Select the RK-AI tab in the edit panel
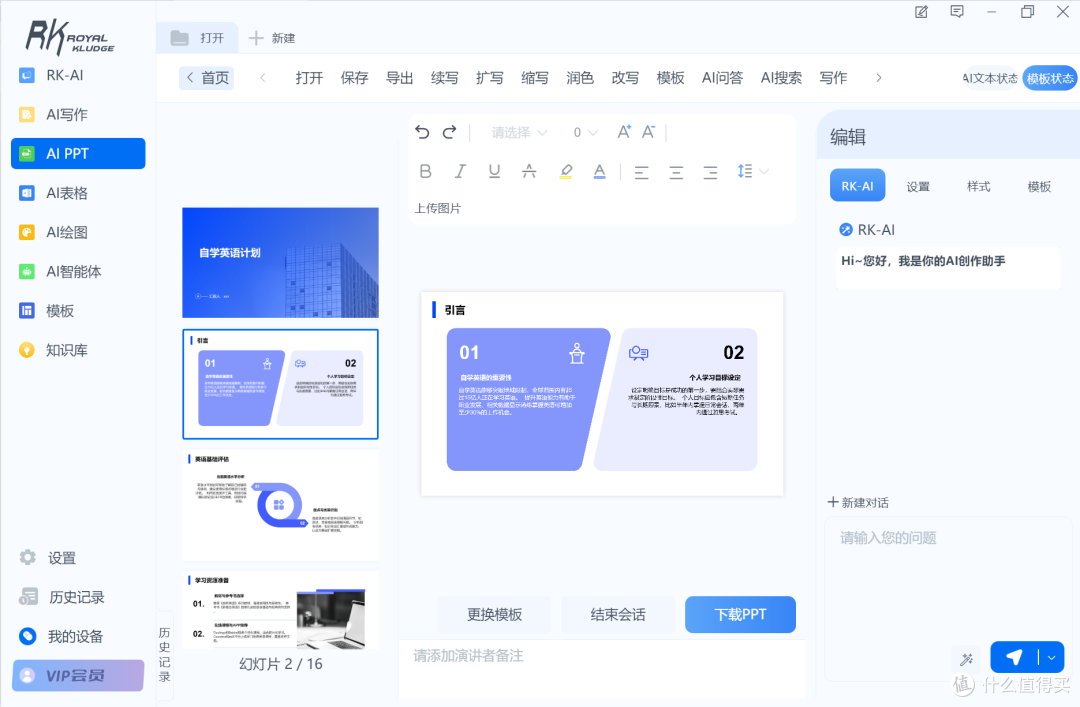 pyautogui.click(x=858, y=186)
